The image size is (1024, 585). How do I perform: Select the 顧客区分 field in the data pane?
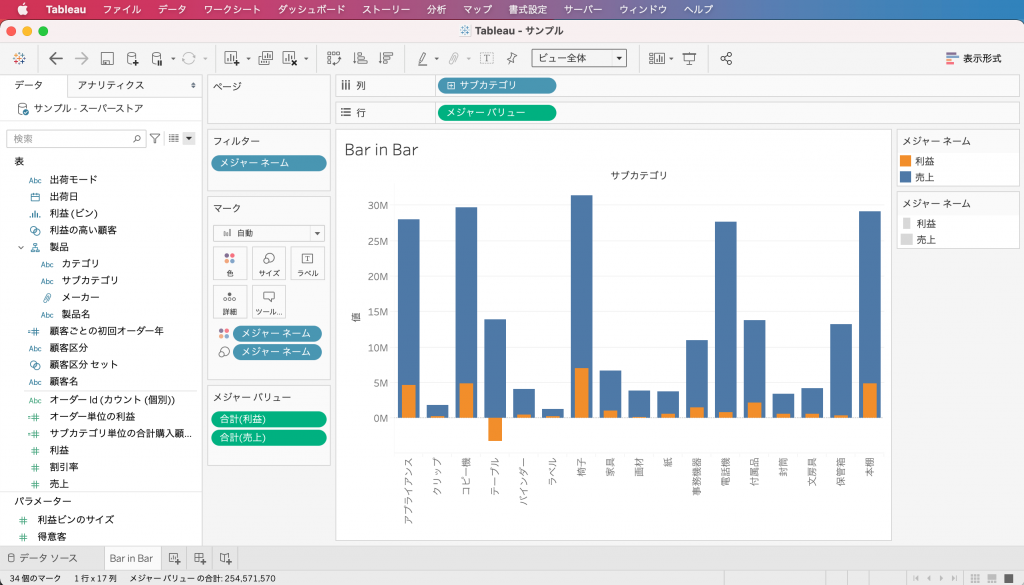click(x=69, y=348)
